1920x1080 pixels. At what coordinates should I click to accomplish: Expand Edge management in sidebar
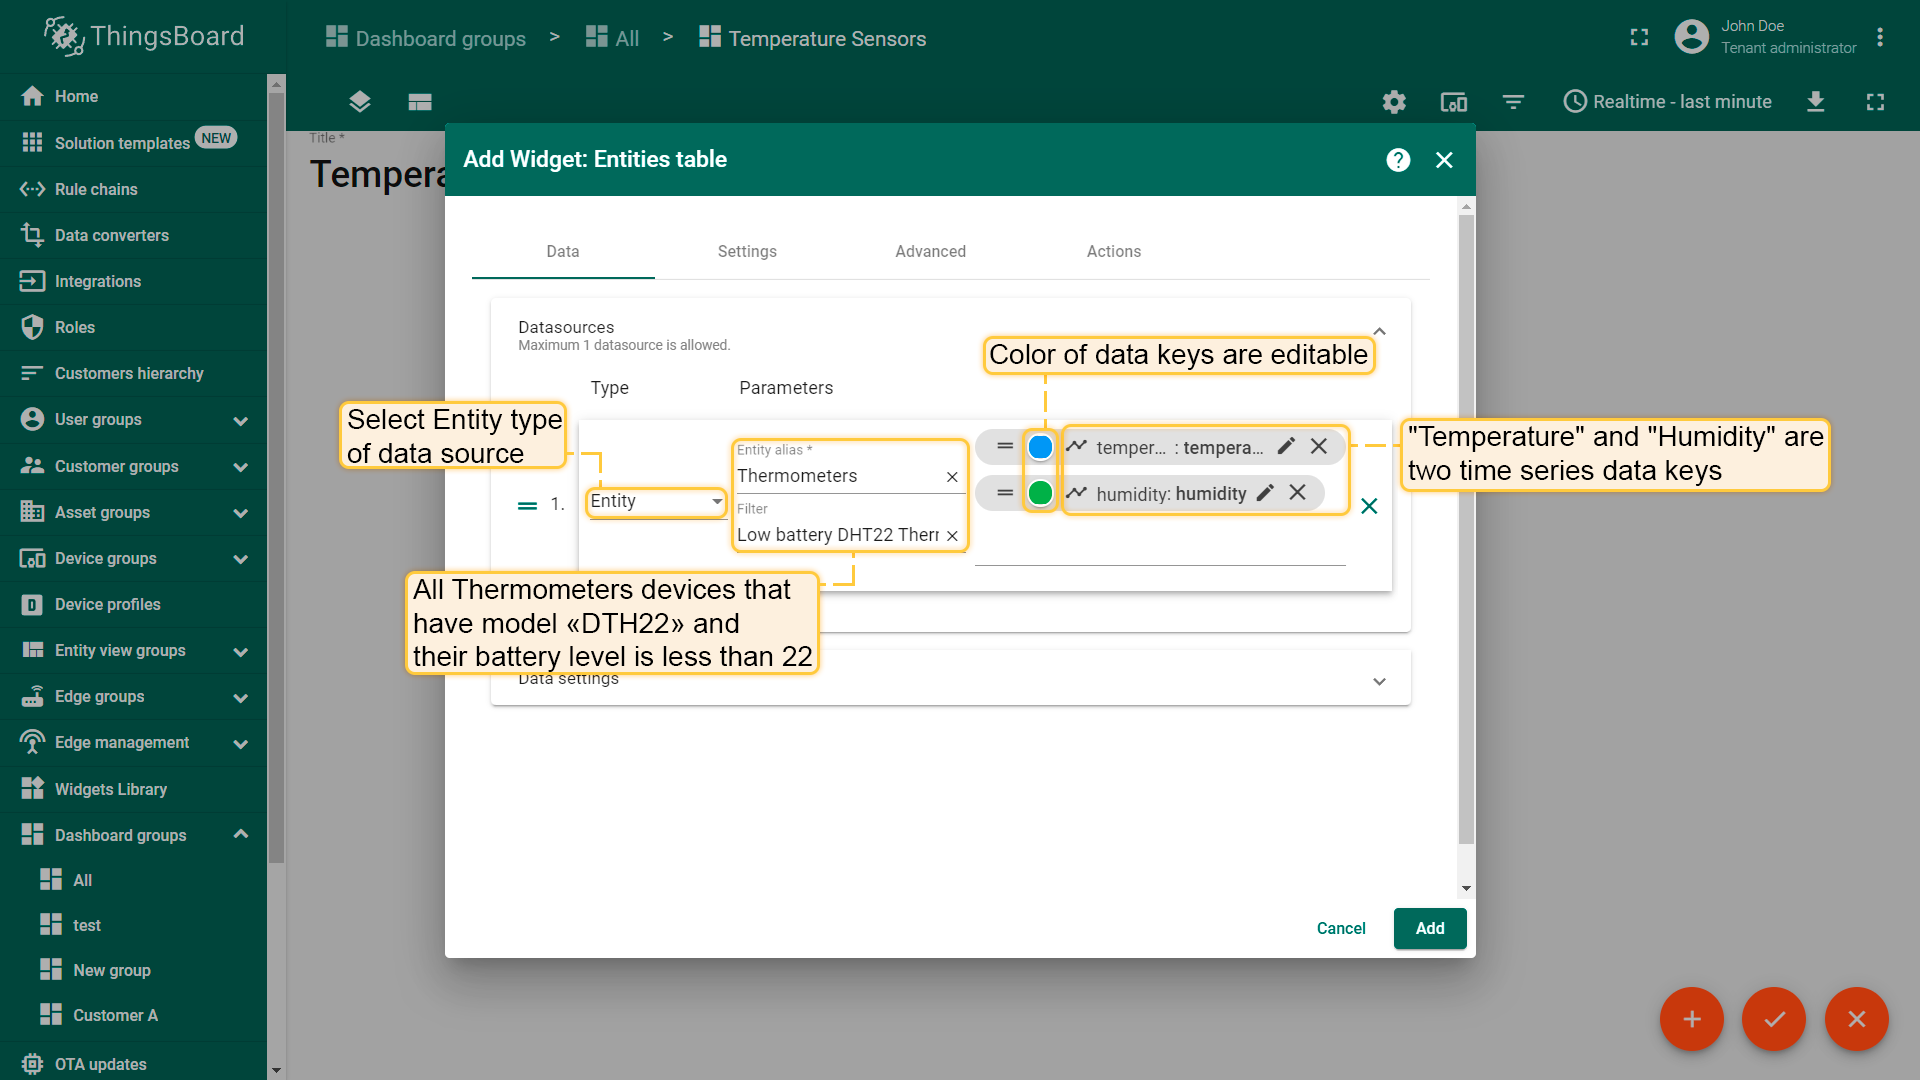click(240, 744)
